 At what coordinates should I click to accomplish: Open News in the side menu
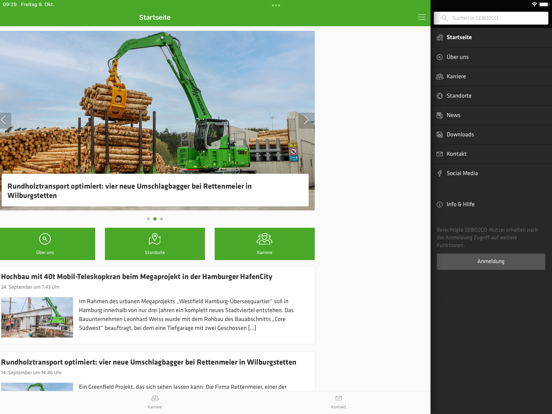tap(491, 115)
